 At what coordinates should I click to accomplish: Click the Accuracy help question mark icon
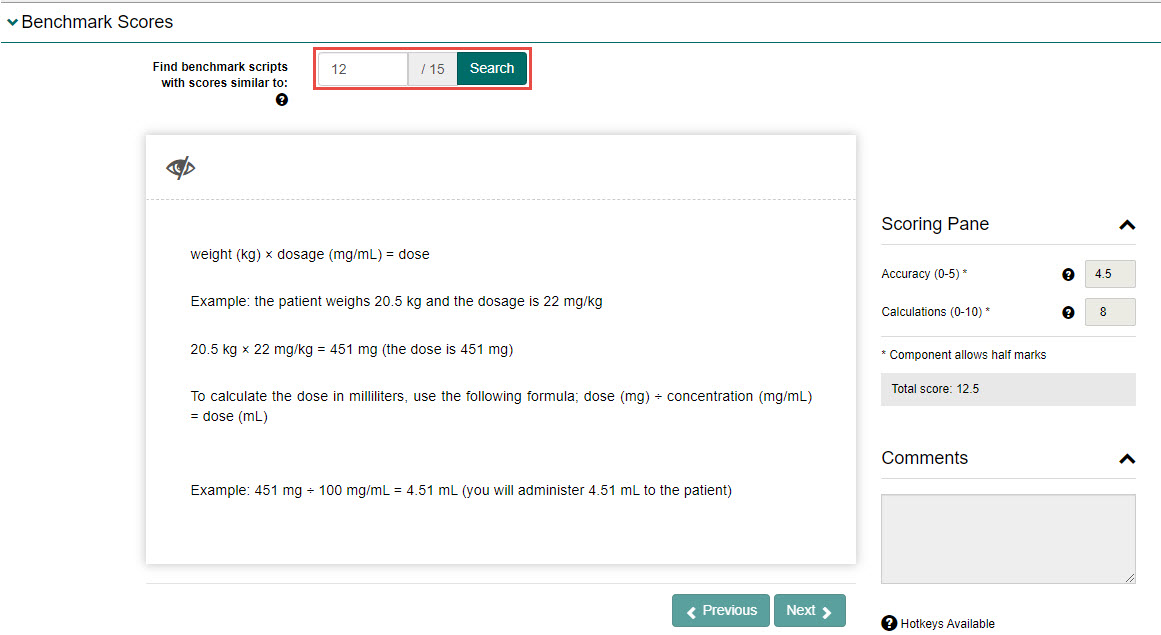pyautogui.click(x=1068, y=274)
